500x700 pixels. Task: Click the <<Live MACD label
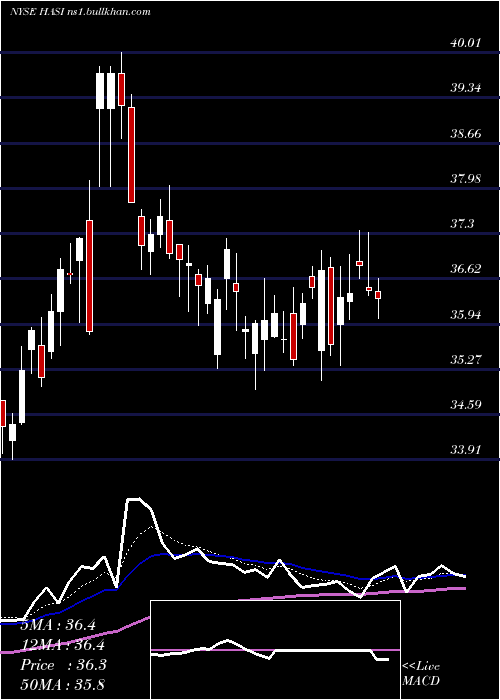[x=421, y=673]
